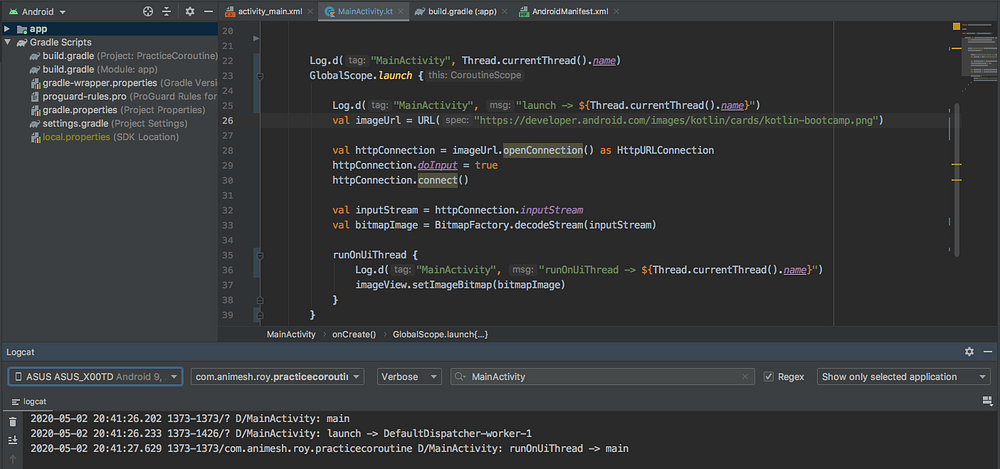Expand the app folder in the tree
This screenshot has width=1000, height=469.
click(x=7, y=29)
